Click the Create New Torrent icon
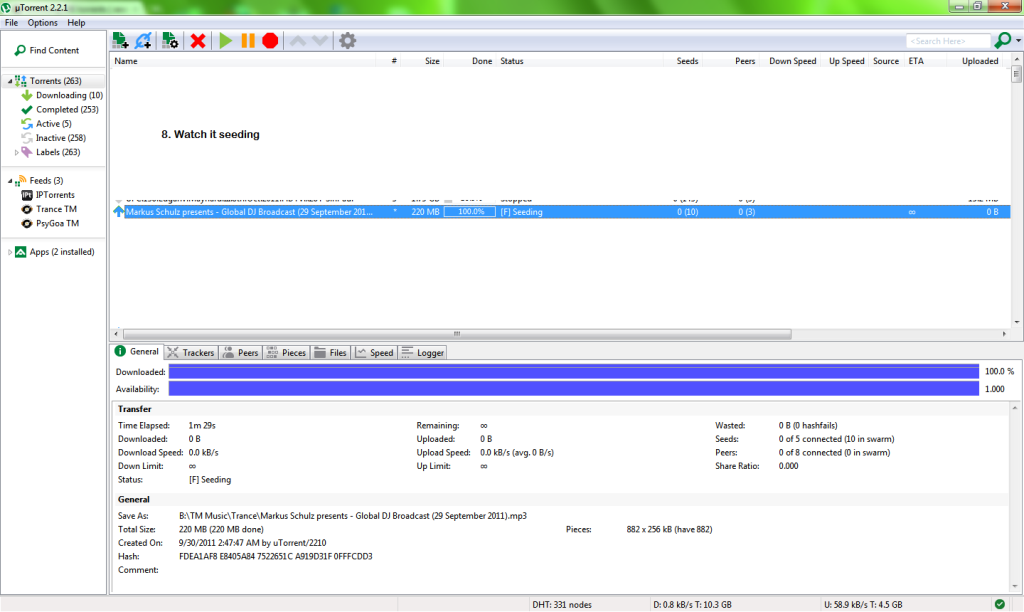This screenshot has width=1024, height=612. 170,40
